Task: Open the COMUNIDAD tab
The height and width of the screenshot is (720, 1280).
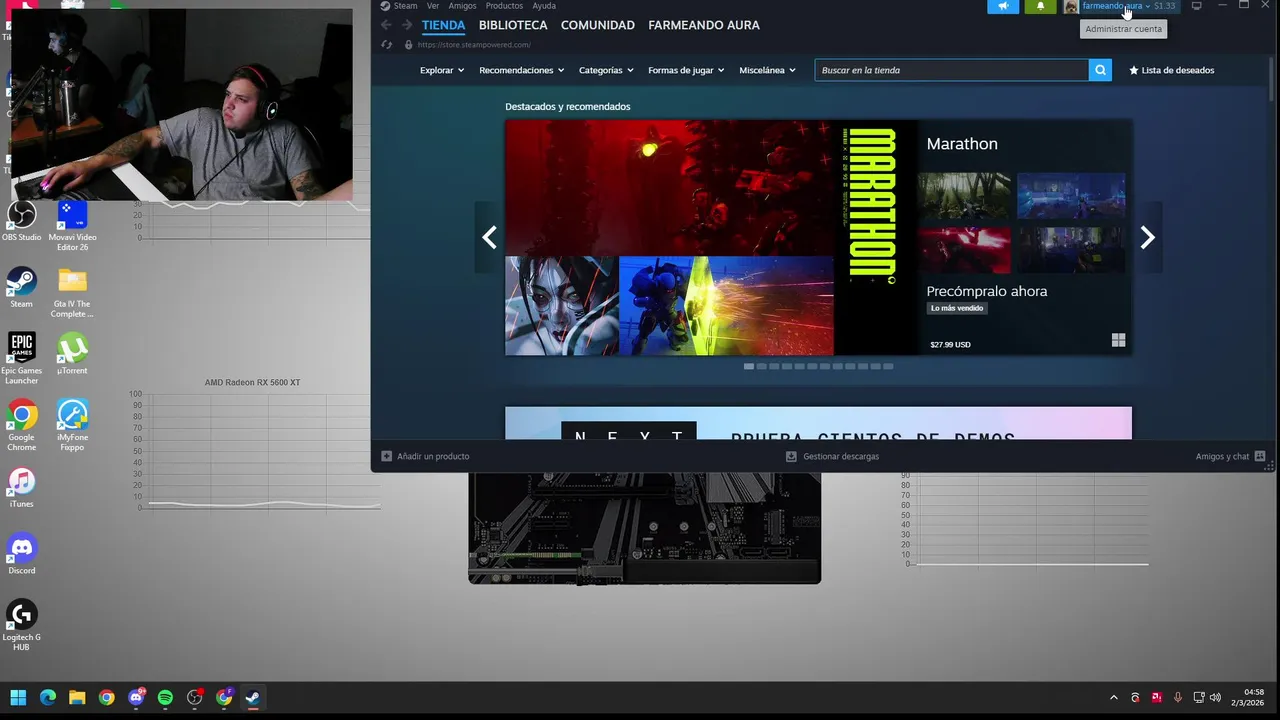Action: tap(598, 25)
